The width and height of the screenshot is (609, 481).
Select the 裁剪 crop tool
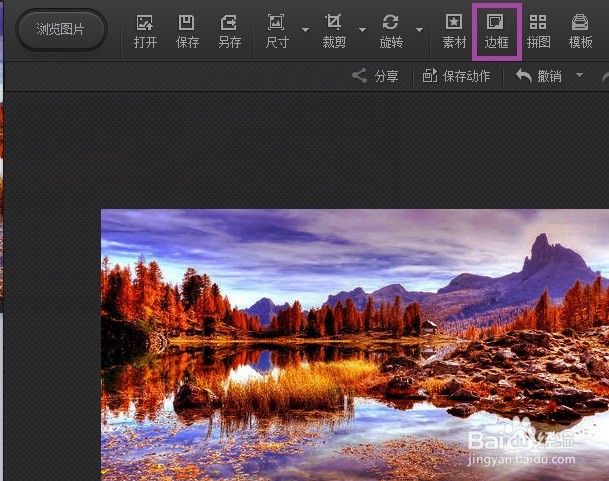(334, 32)
